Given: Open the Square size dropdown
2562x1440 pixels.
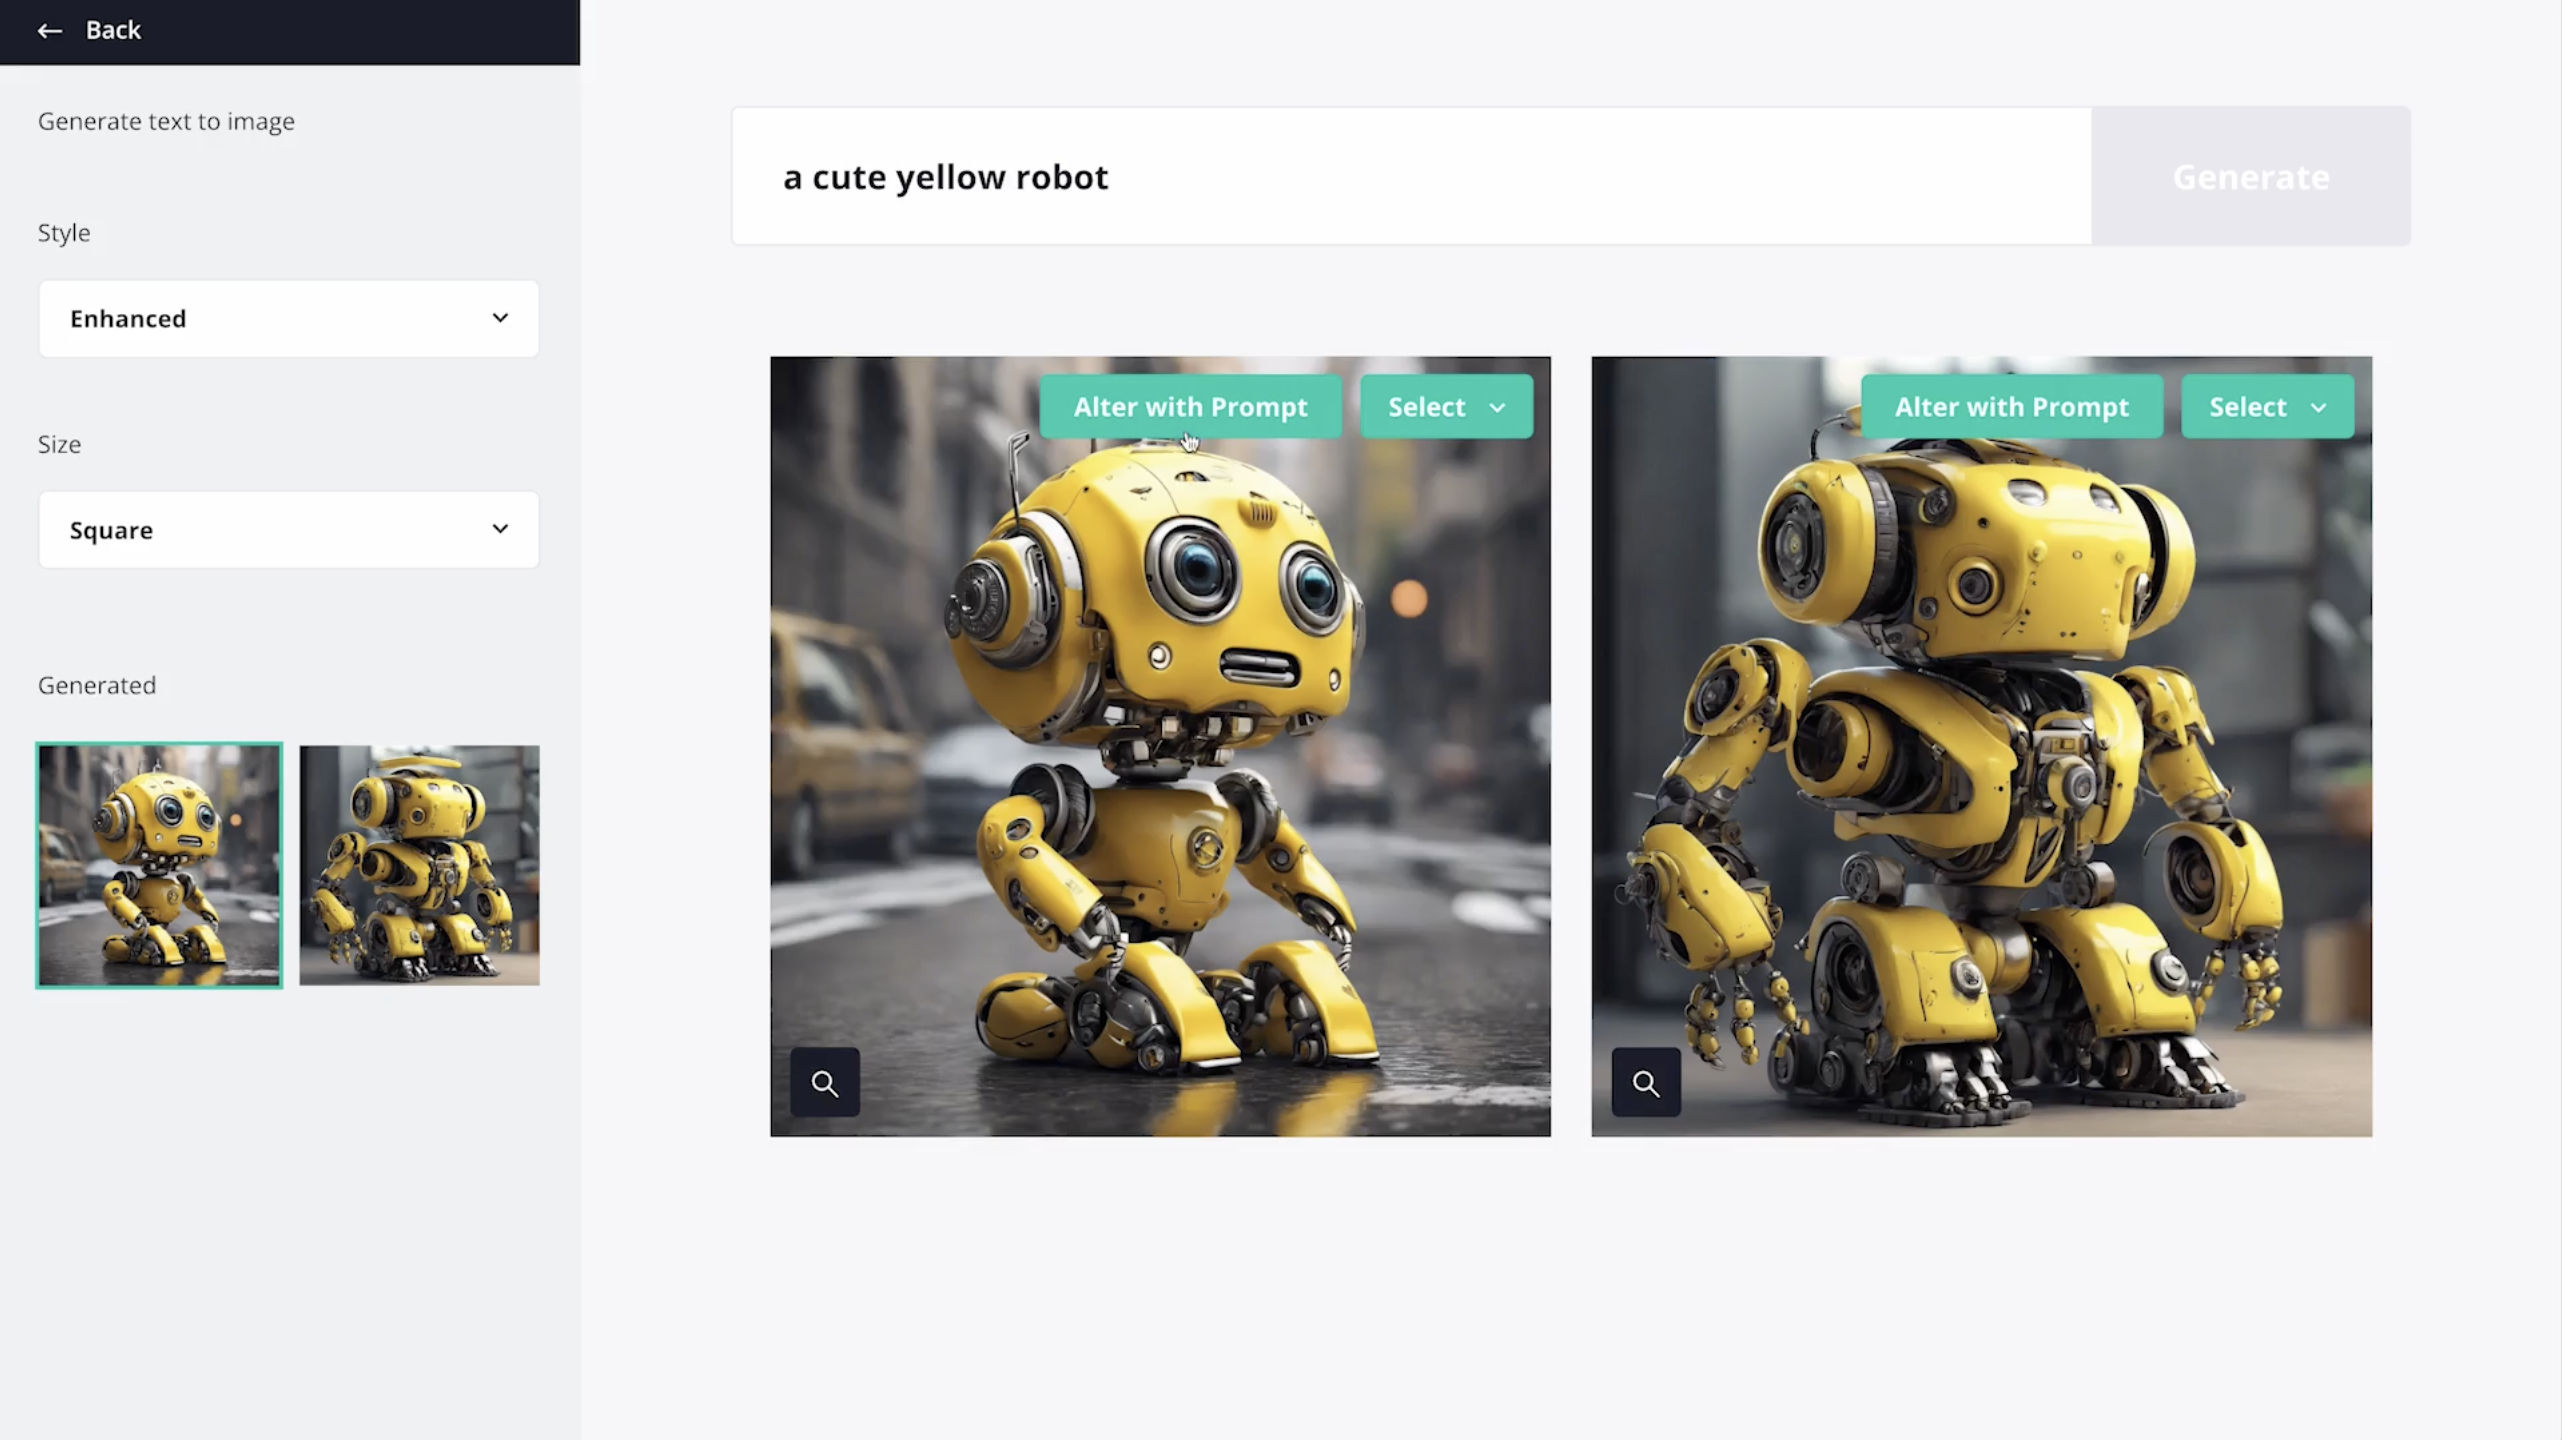Looking at the screenshot, I should point(288,529).
